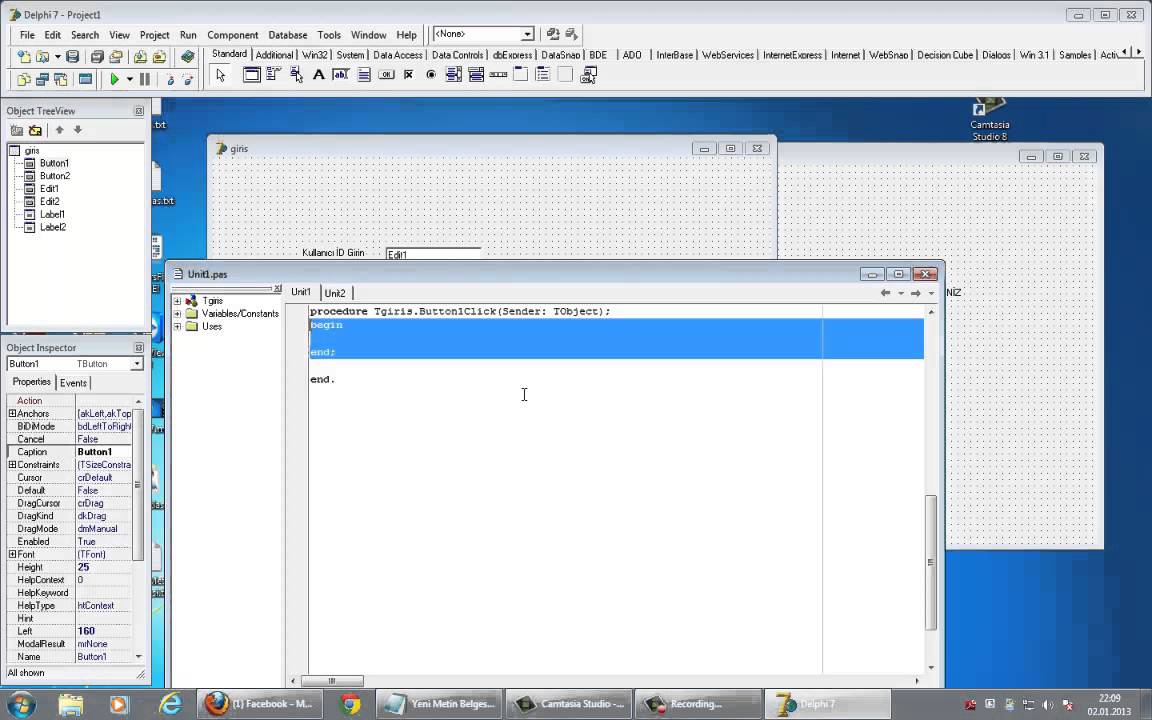Select the RadioButton component icon
Viewport: 1152px width, 720px height.
point(431,74)
